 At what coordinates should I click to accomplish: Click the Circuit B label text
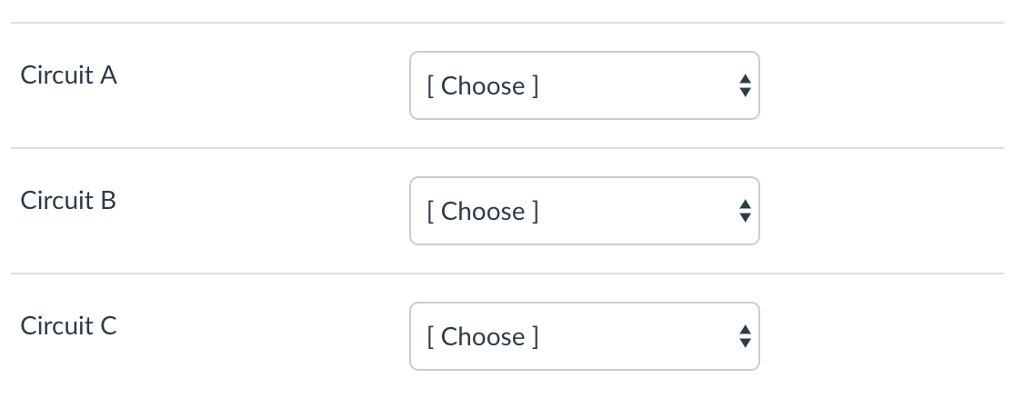pyautogui.click(x=68, y=200)
